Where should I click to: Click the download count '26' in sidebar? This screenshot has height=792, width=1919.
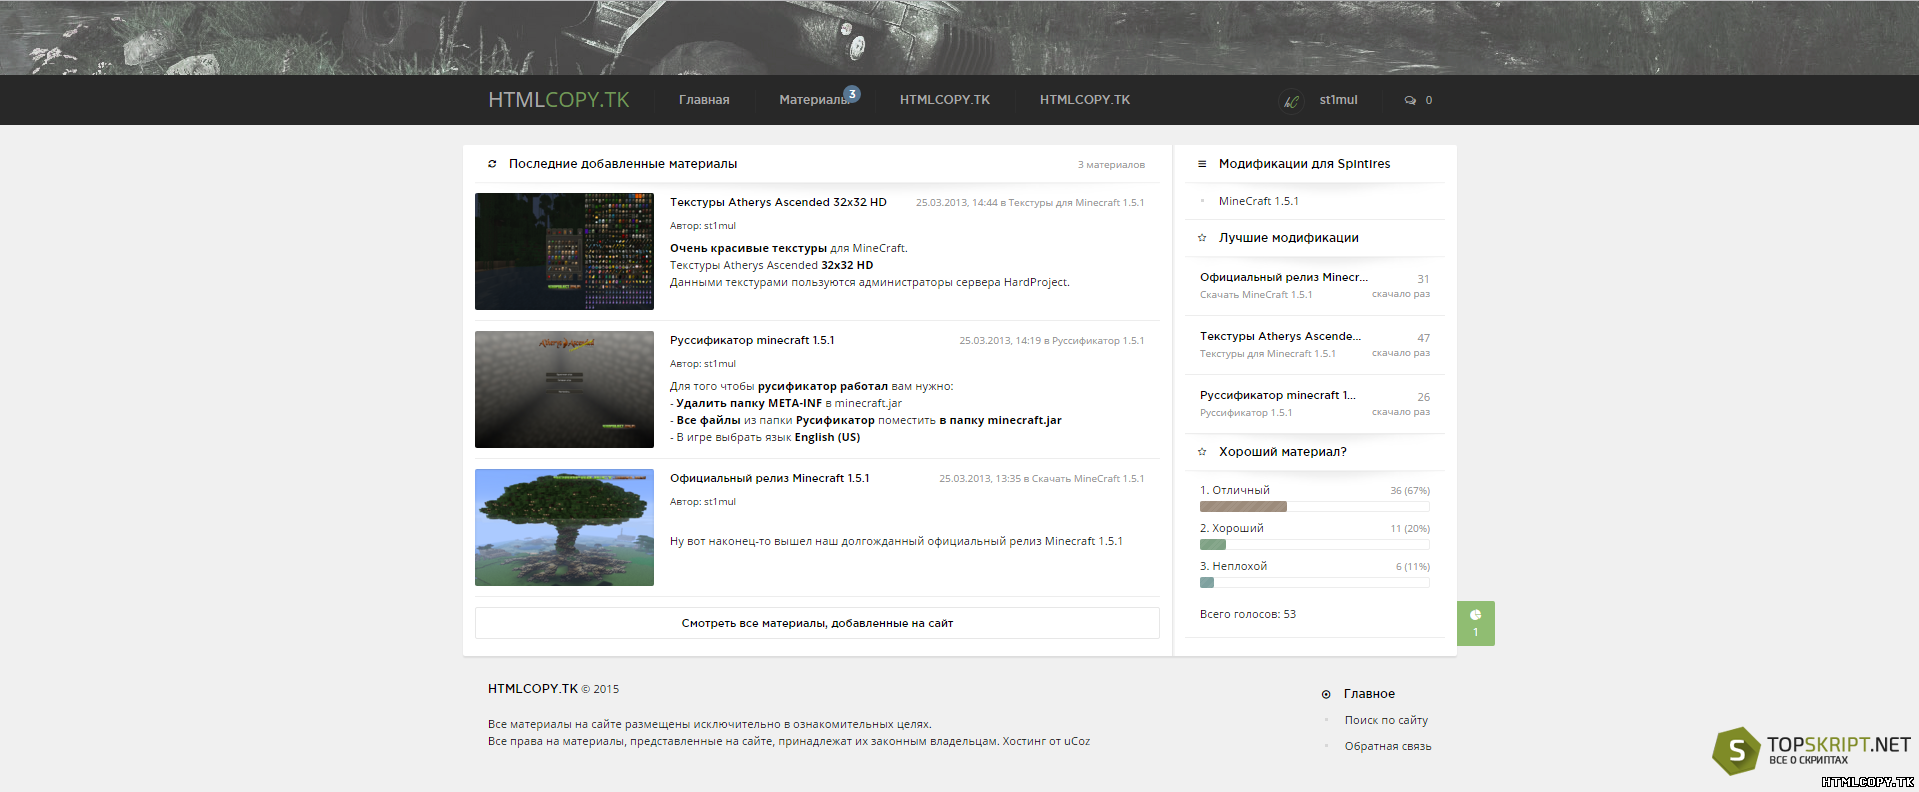(1423, 397)
